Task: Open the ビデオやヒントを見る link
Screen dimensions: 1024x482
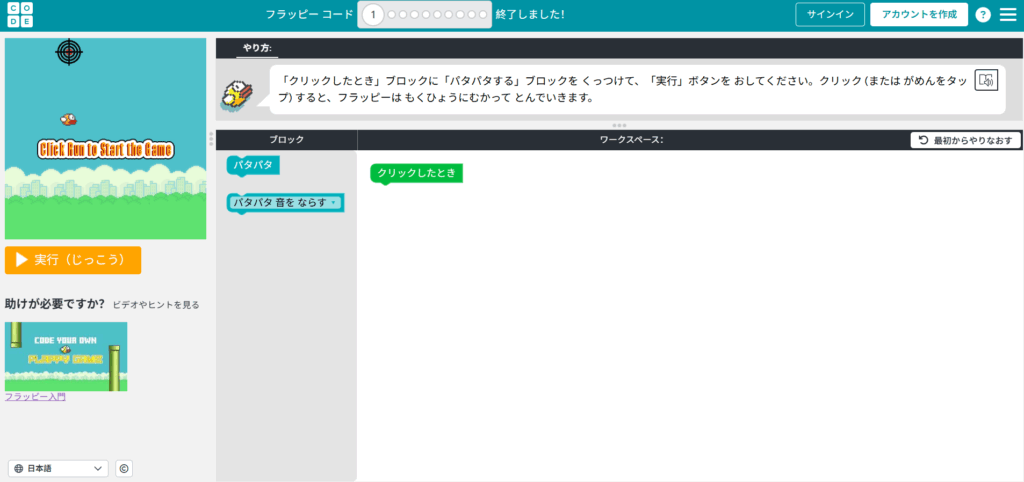Action: (x=156, y=305)
